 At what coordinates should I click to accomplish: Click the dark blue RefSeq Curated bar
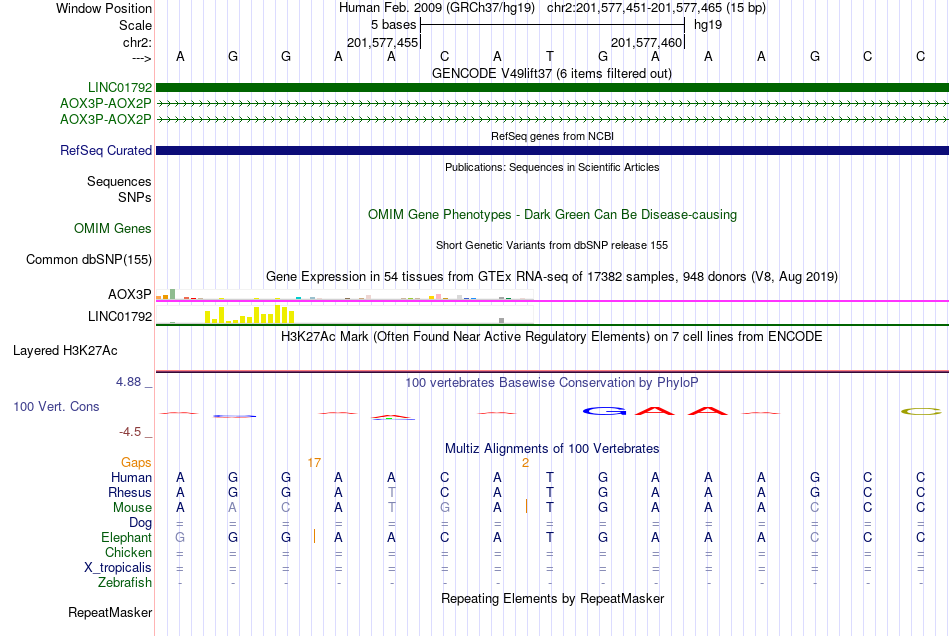(552, 150)
